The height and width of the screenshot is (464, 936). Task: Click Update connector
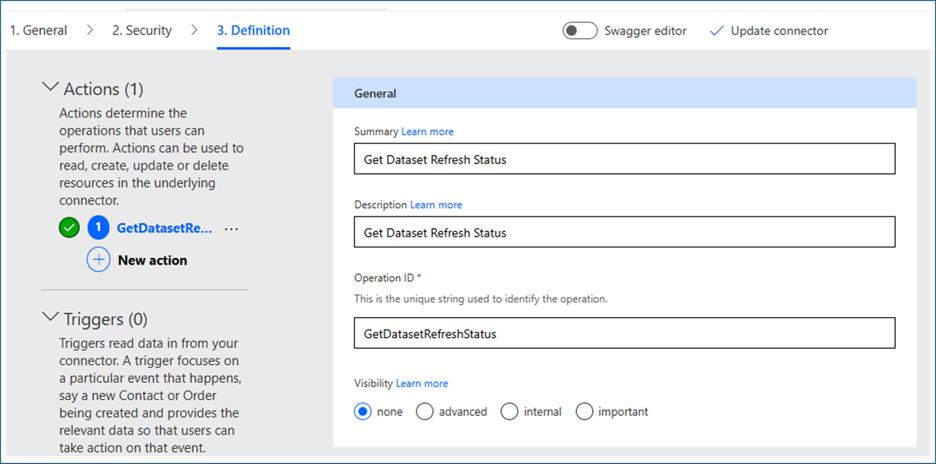779,31
